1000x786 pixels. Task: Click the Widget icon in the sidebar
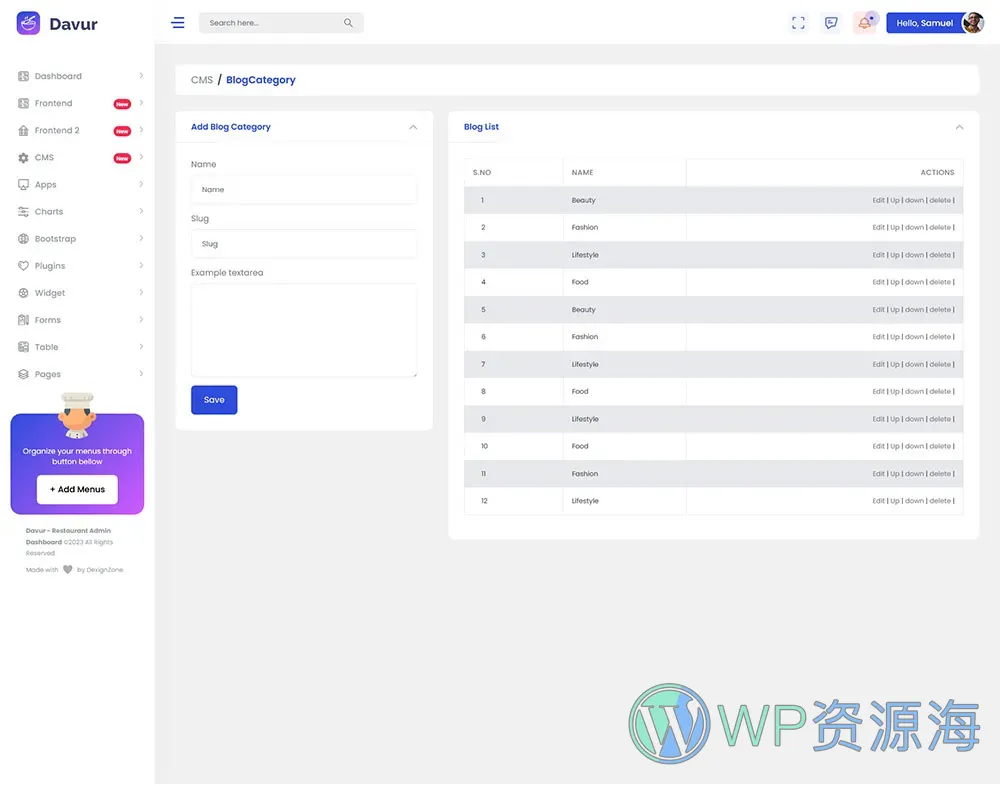point(22,292)
